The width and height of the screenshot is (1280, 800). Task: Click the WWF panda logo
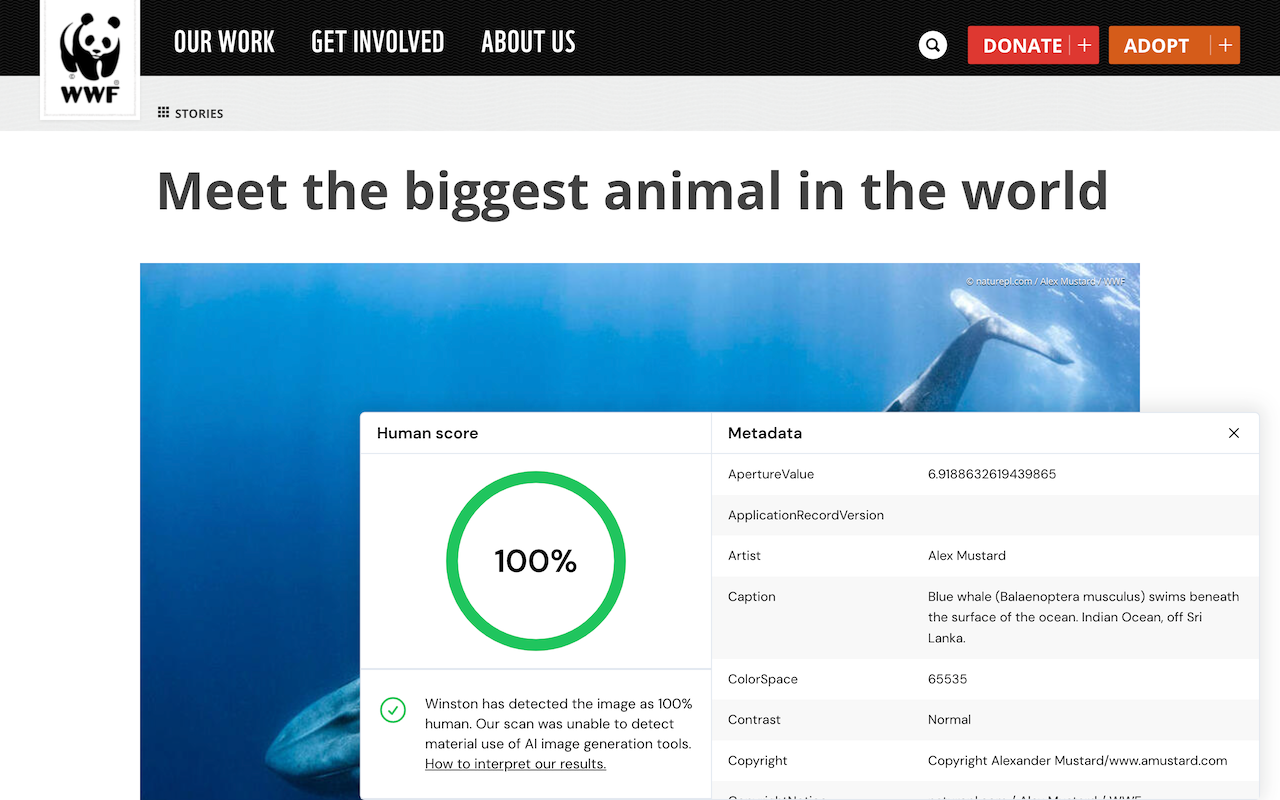click(x=89, y=58)
